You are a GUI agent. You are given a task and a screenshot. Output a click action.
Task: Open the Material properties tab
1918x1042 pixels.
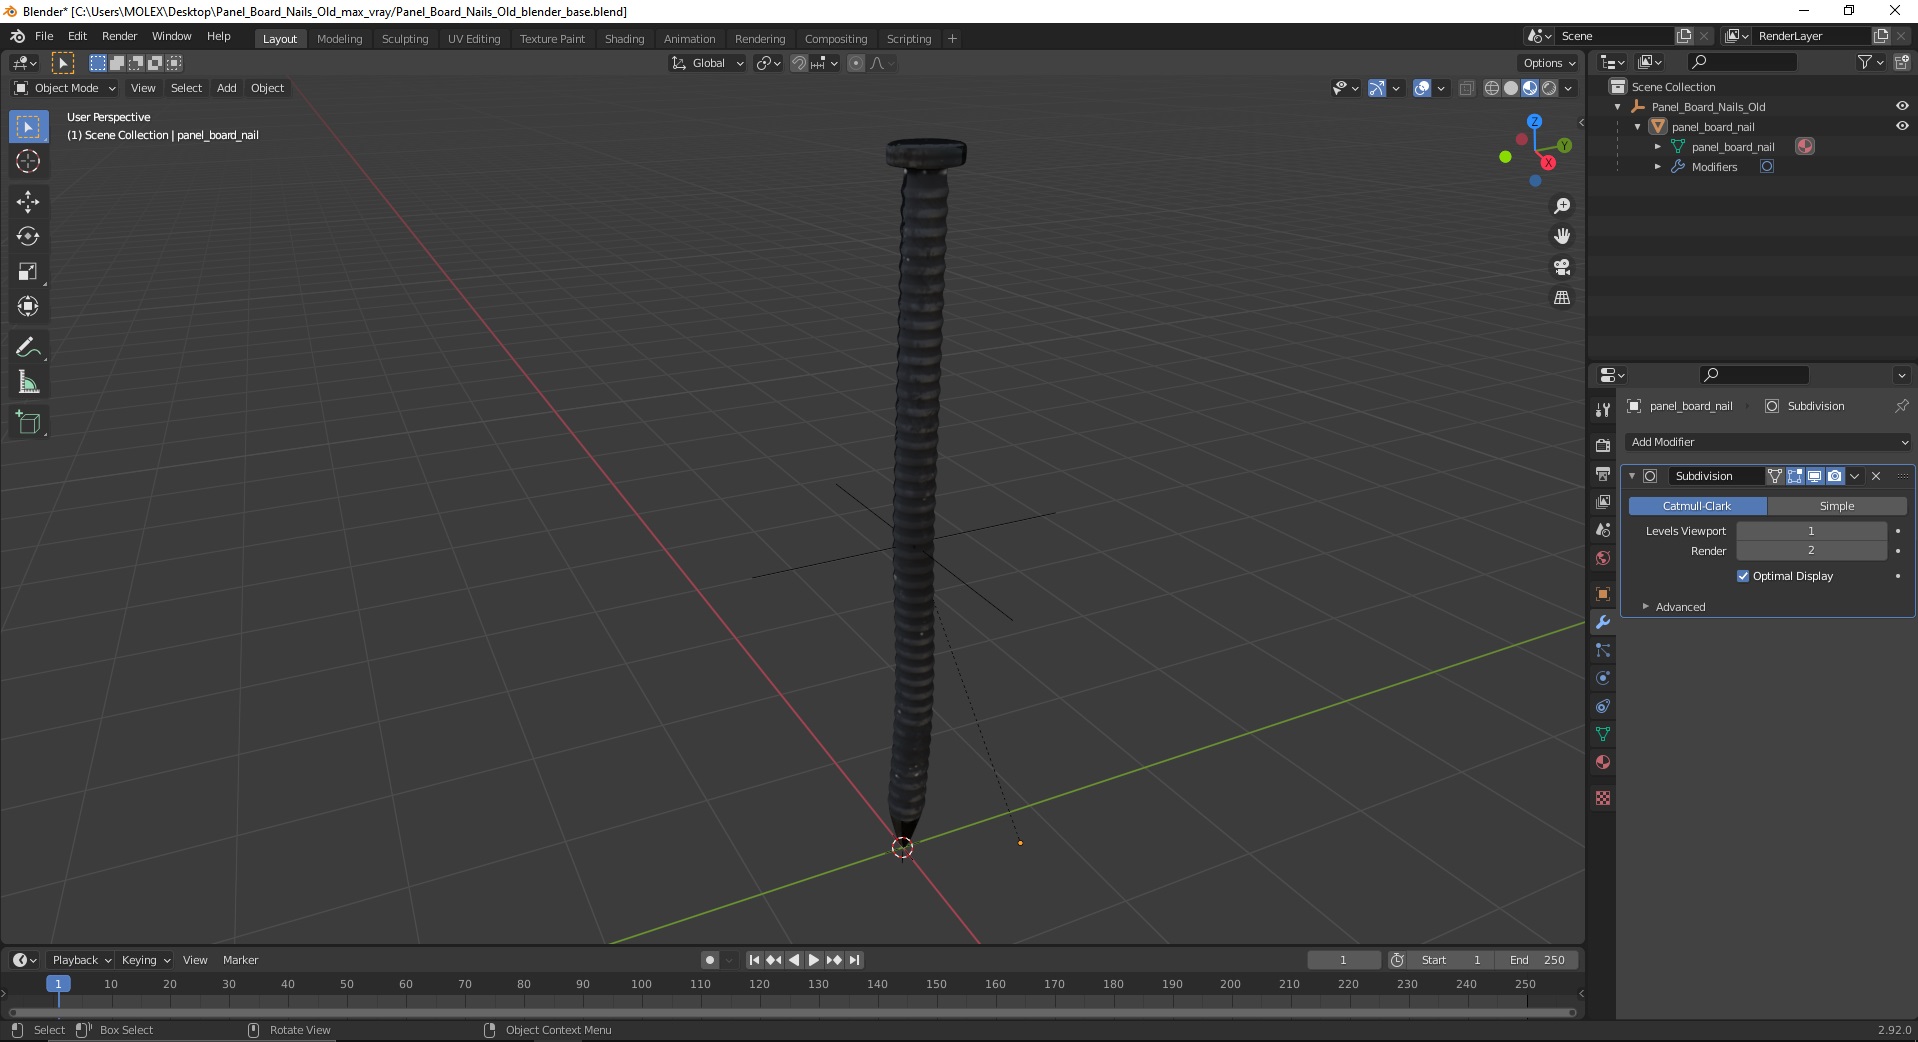(1603, 762)
